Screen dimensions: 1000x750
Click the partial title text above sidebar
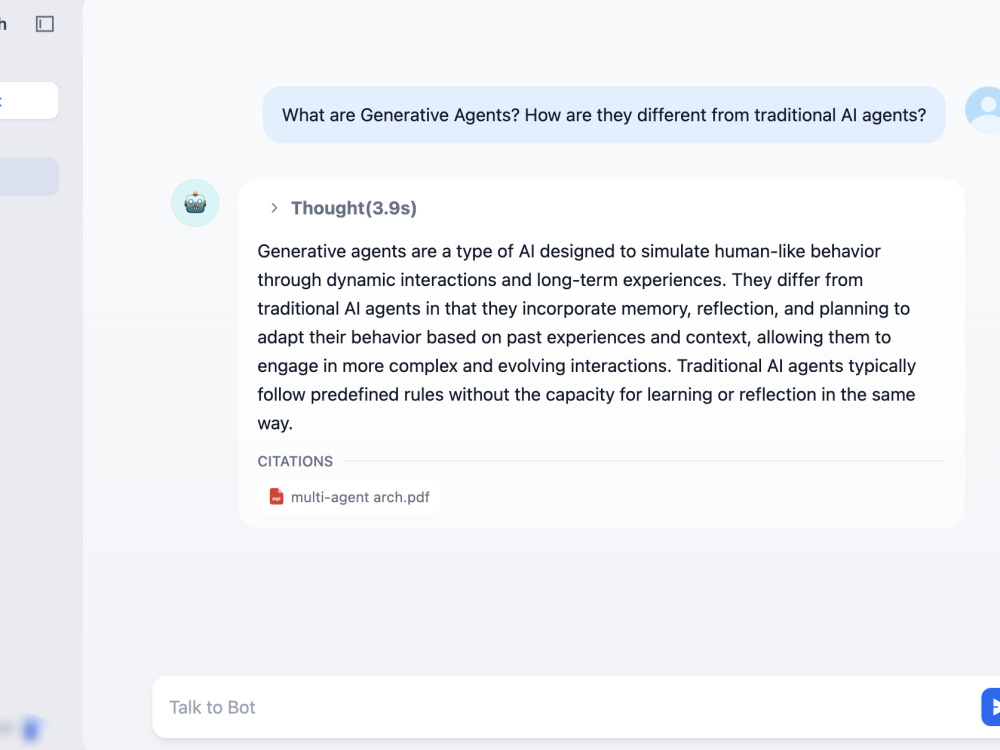pos(3,24)
